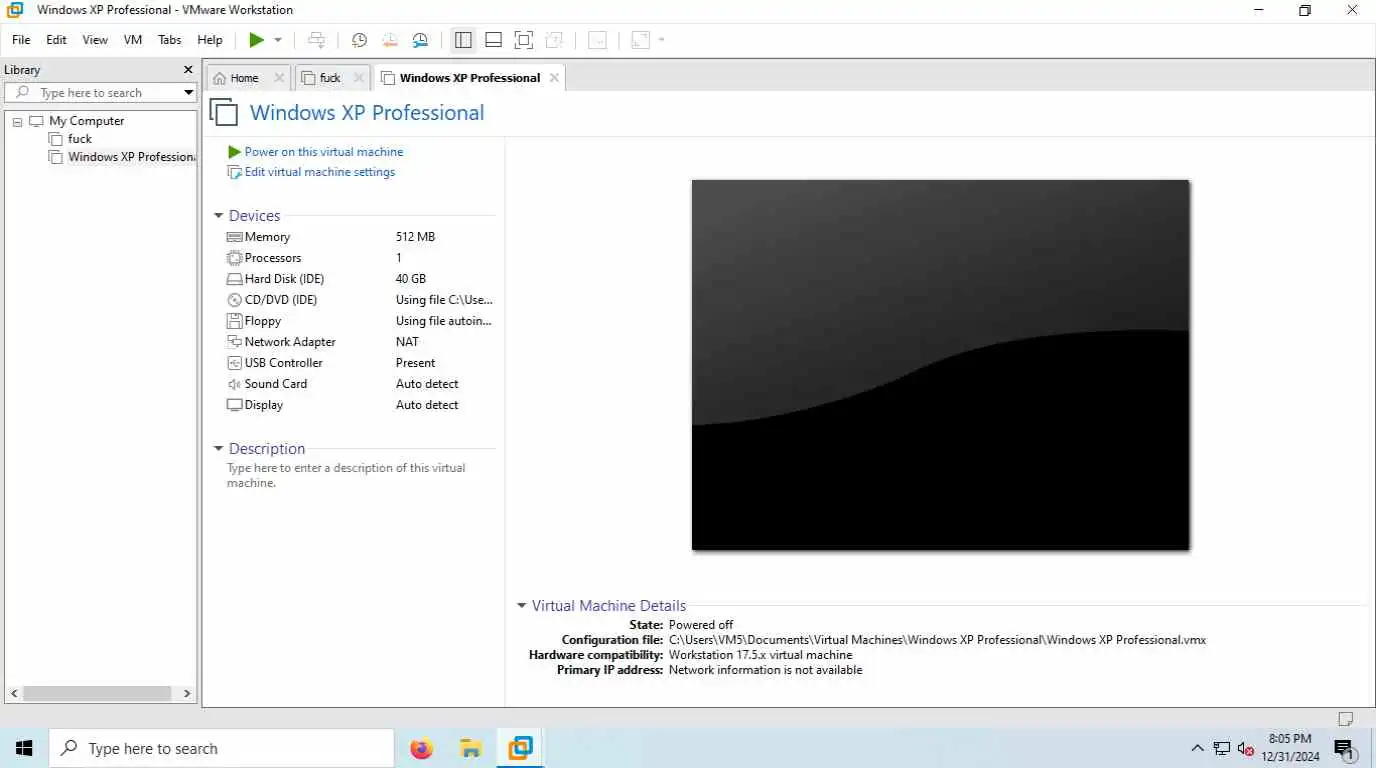Viewport: 1376px width, 768px height.
Task: Switch to the tab named fuck
Action: [330, 78]
